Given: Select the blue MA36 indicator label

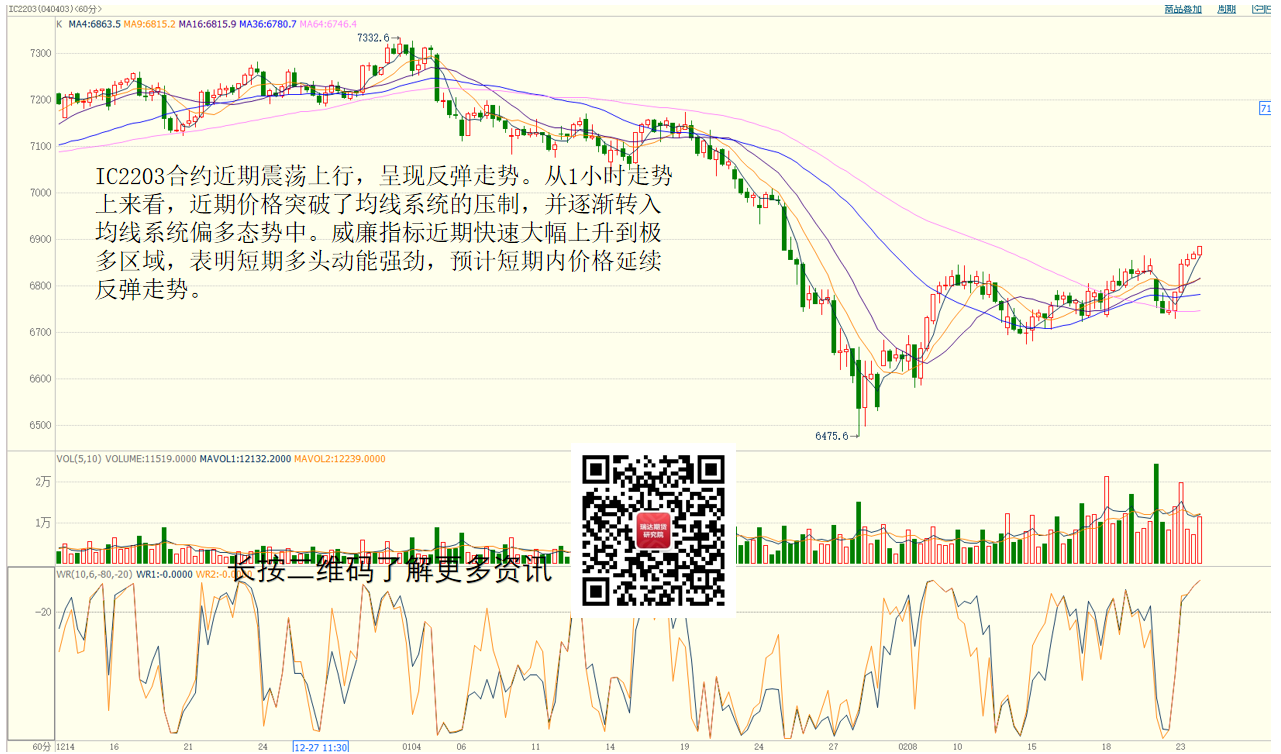Looking at the screenshot, I should (268, 23).
